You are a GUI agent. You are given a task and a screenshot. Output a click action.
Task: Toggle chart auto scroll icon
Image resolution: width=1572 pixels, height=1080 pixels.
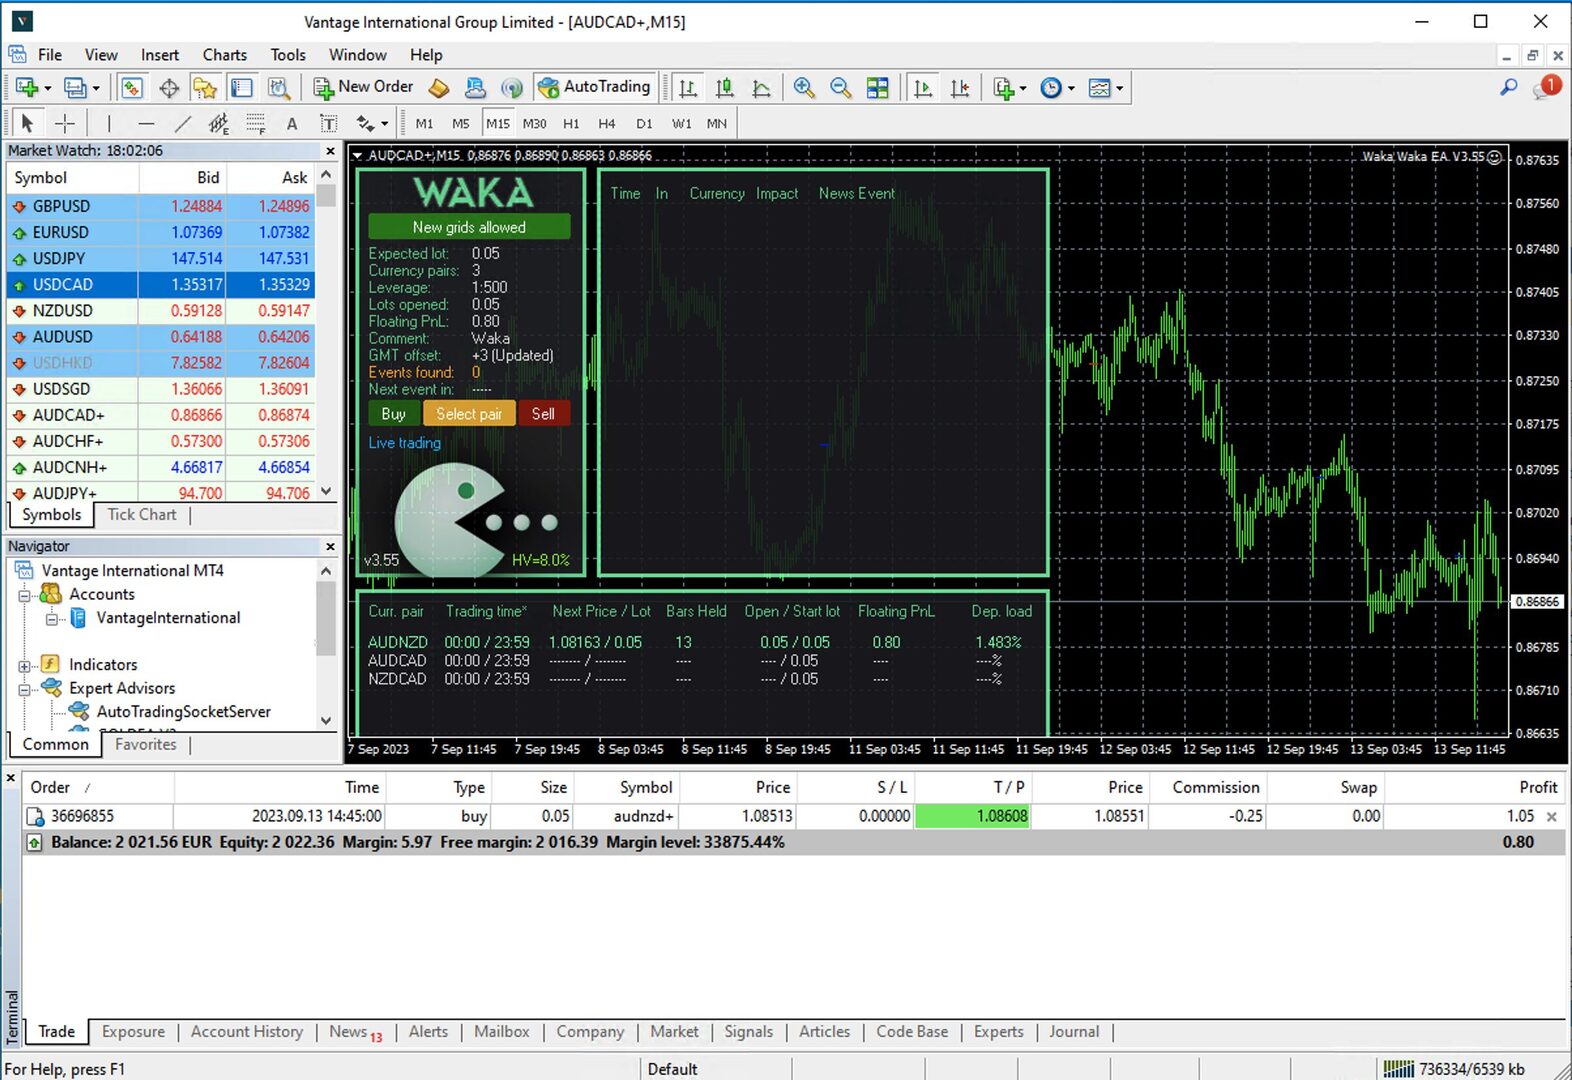923,88
